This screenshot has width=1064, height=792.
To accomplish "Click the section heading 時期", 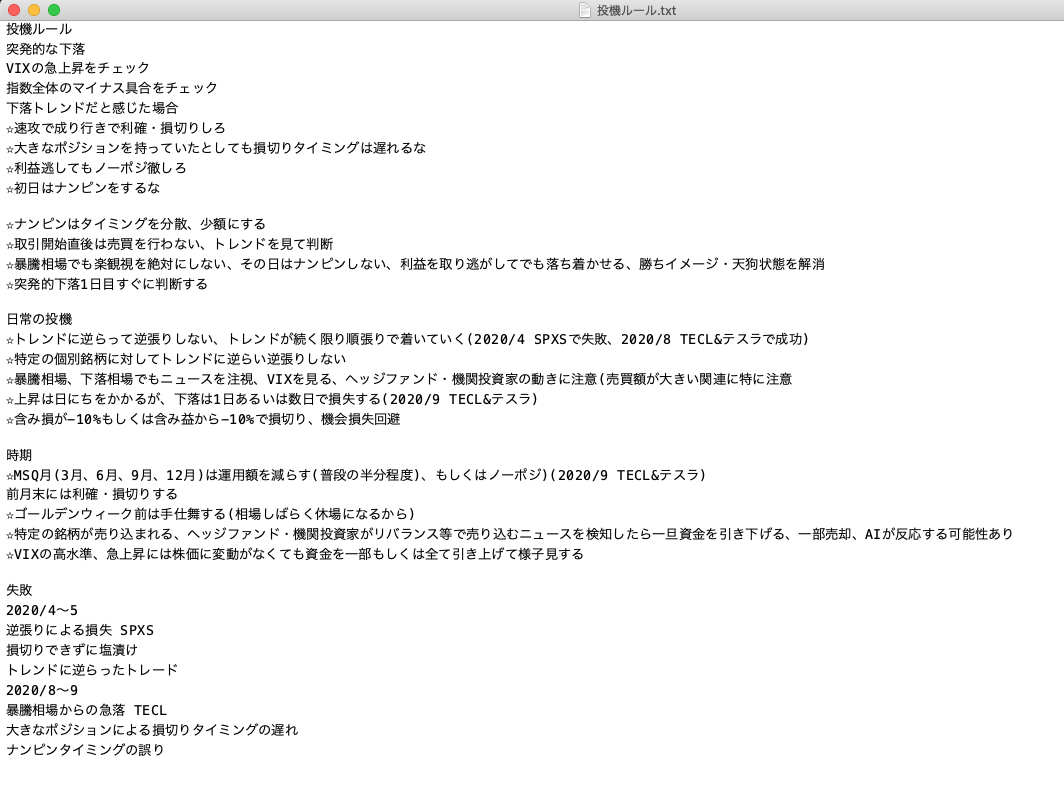I will [19, 455].
